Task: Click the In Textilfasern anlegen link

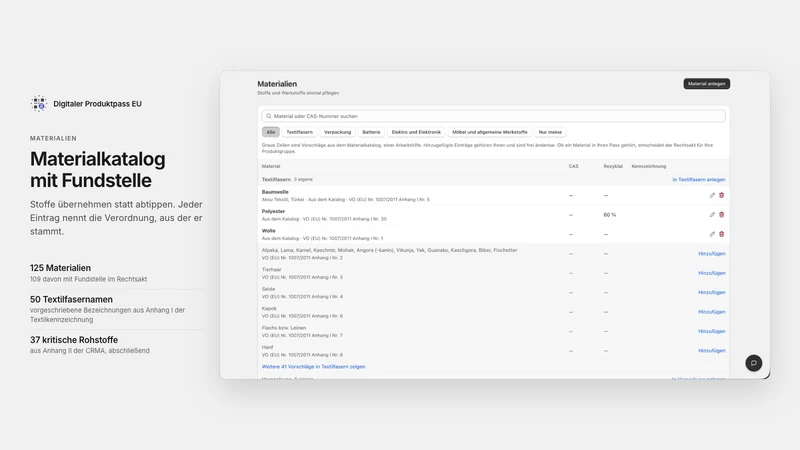Action: (698, 180)
